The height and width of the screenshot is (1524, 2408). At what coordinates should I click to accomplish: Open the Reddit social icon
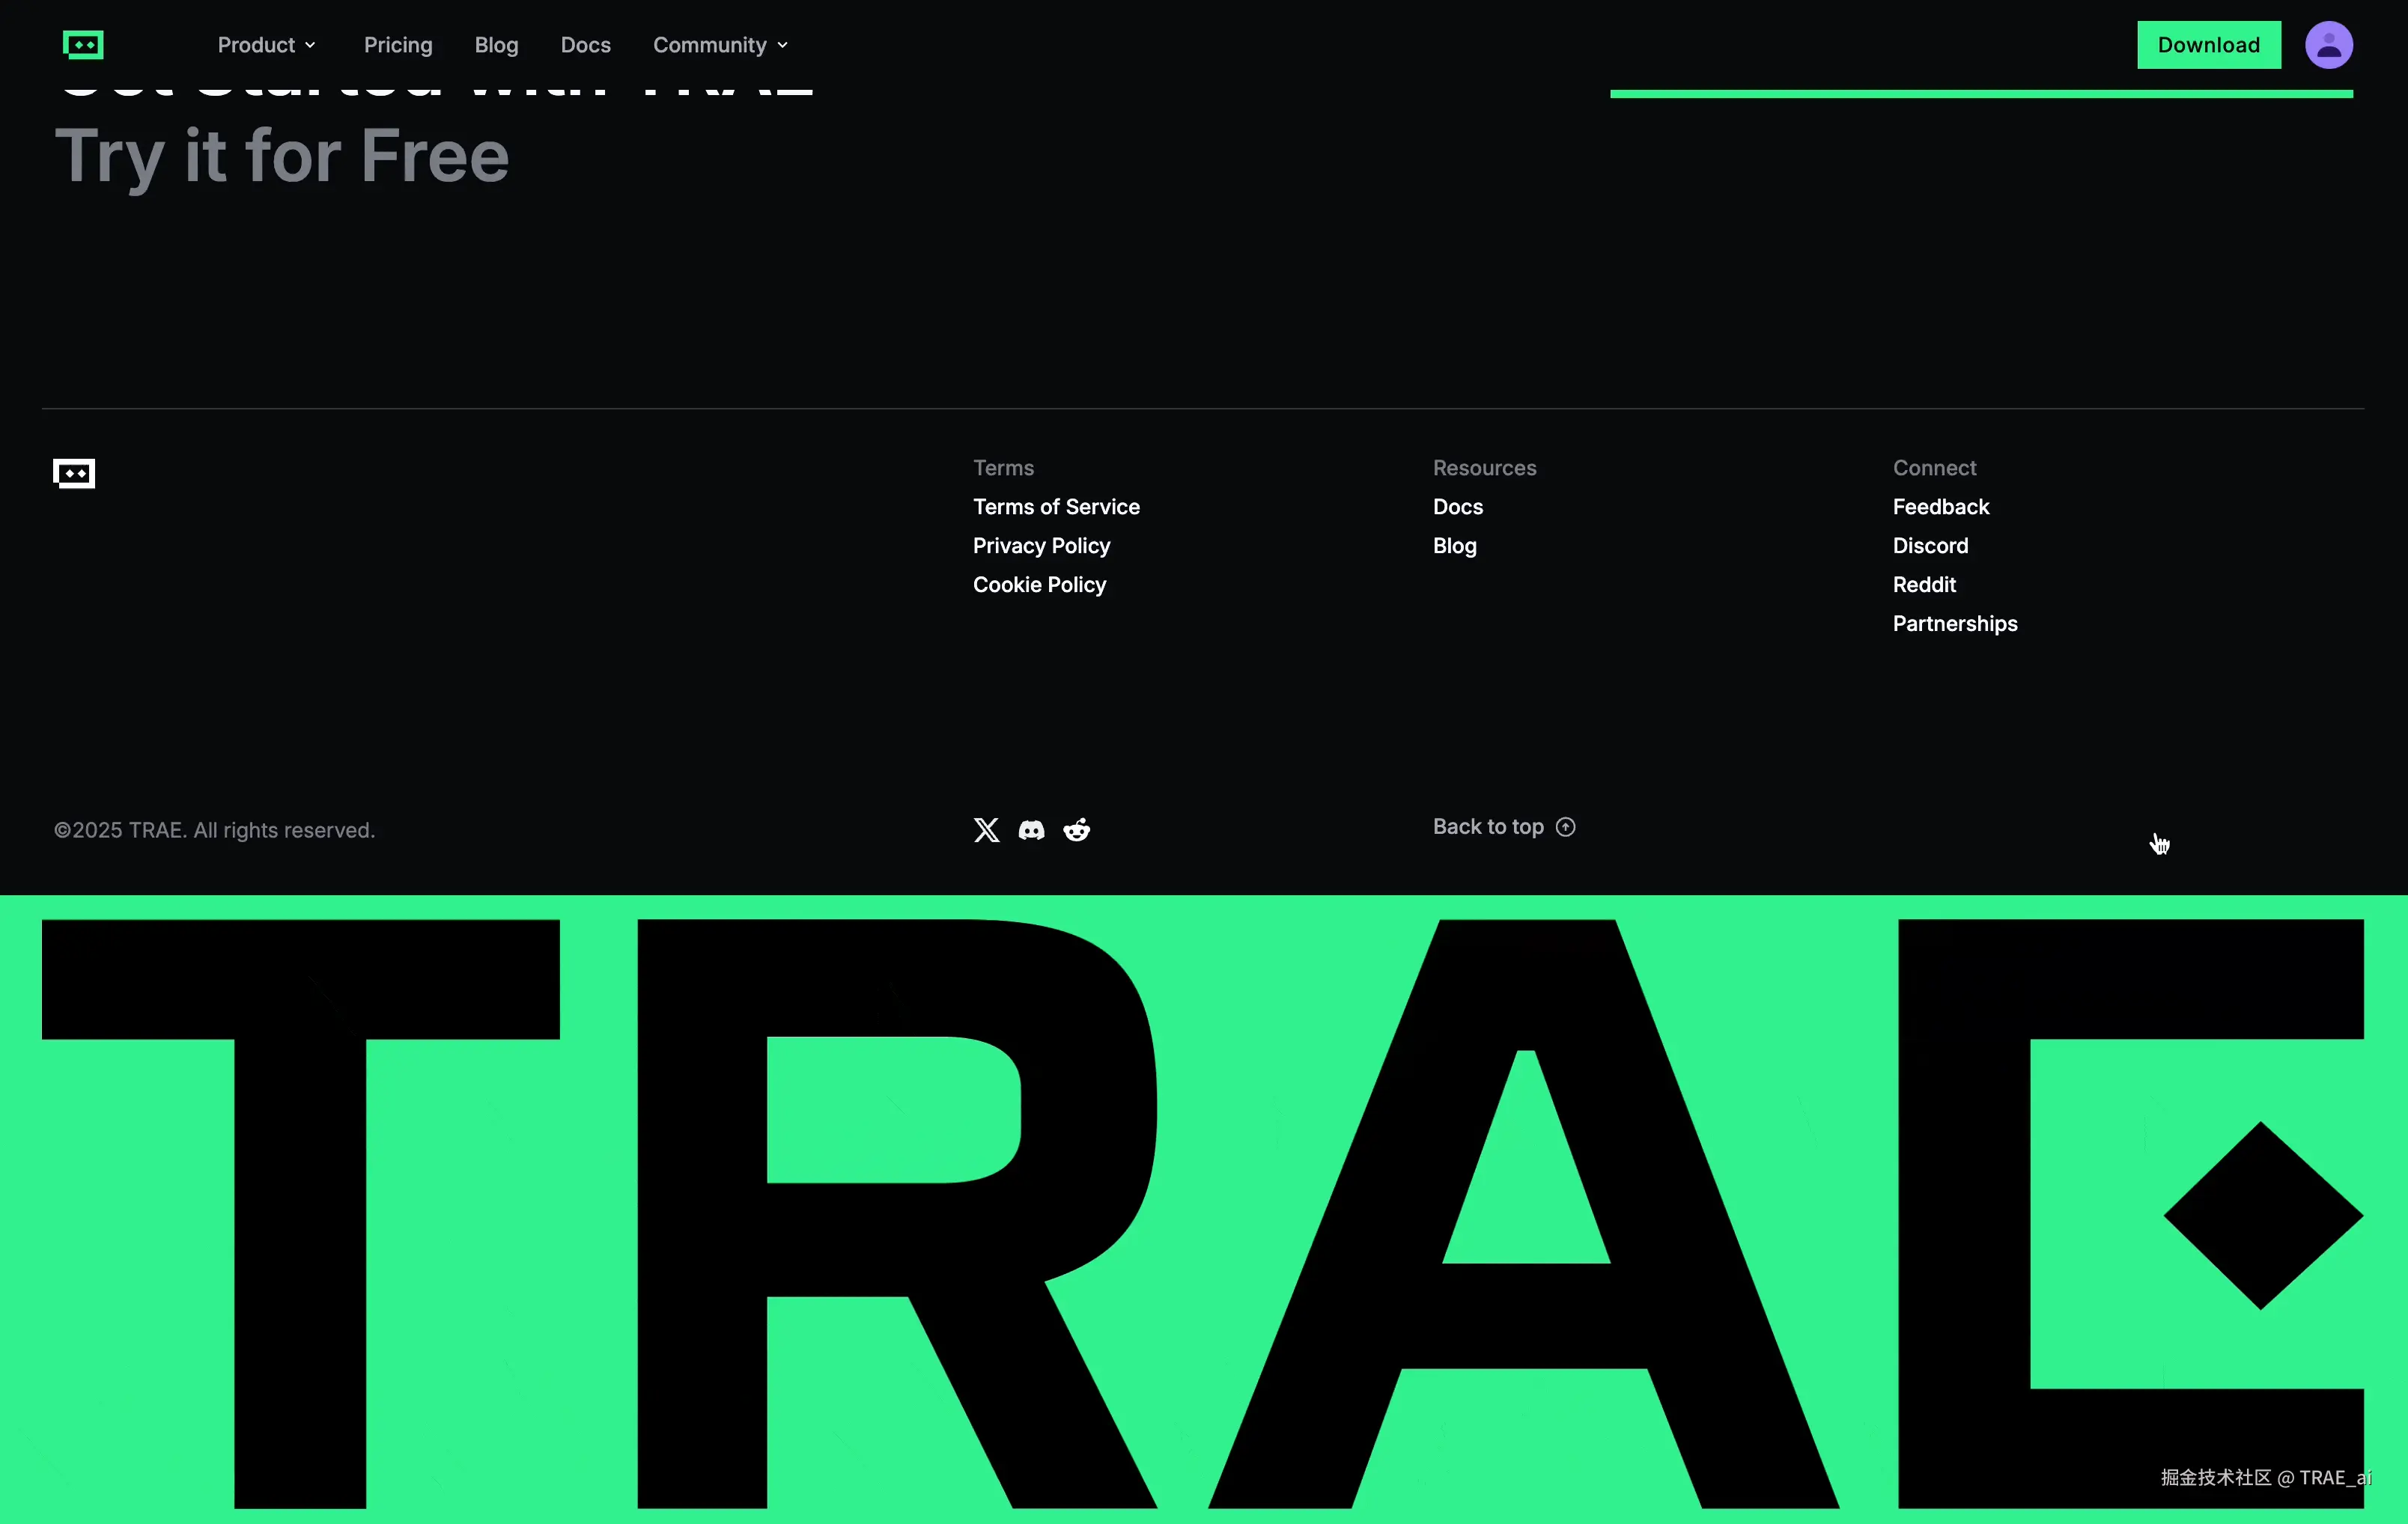[1076, 830]
